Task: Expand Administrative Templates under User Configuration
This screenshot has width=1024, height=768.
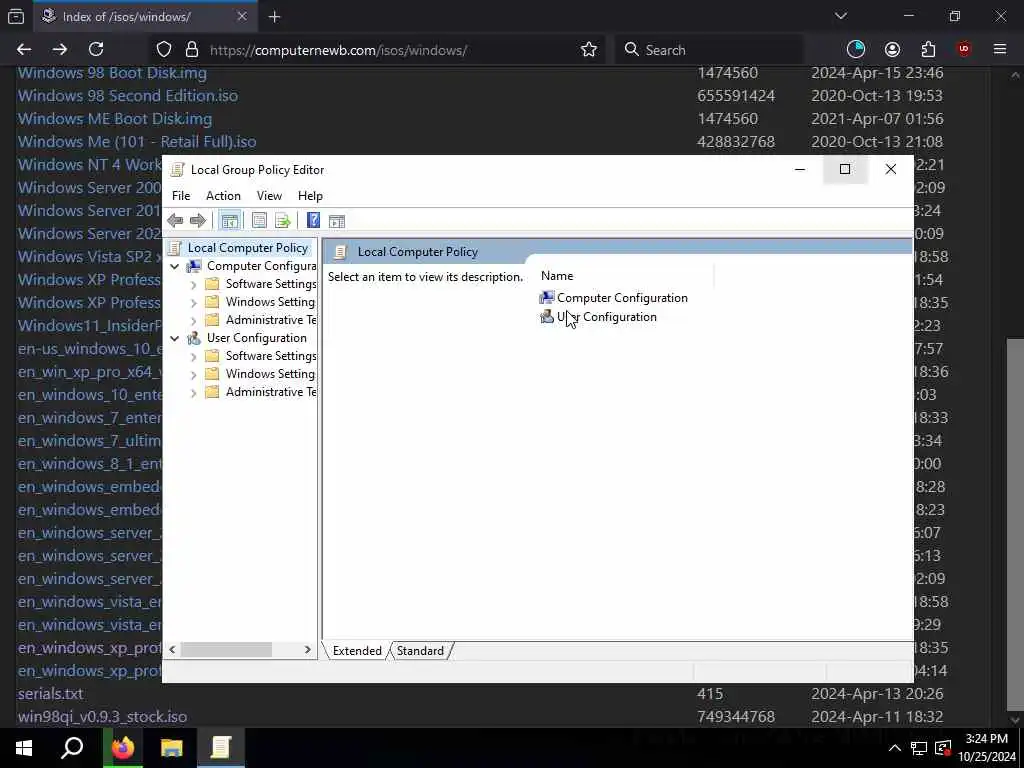Action: click(x=193, y=392)
